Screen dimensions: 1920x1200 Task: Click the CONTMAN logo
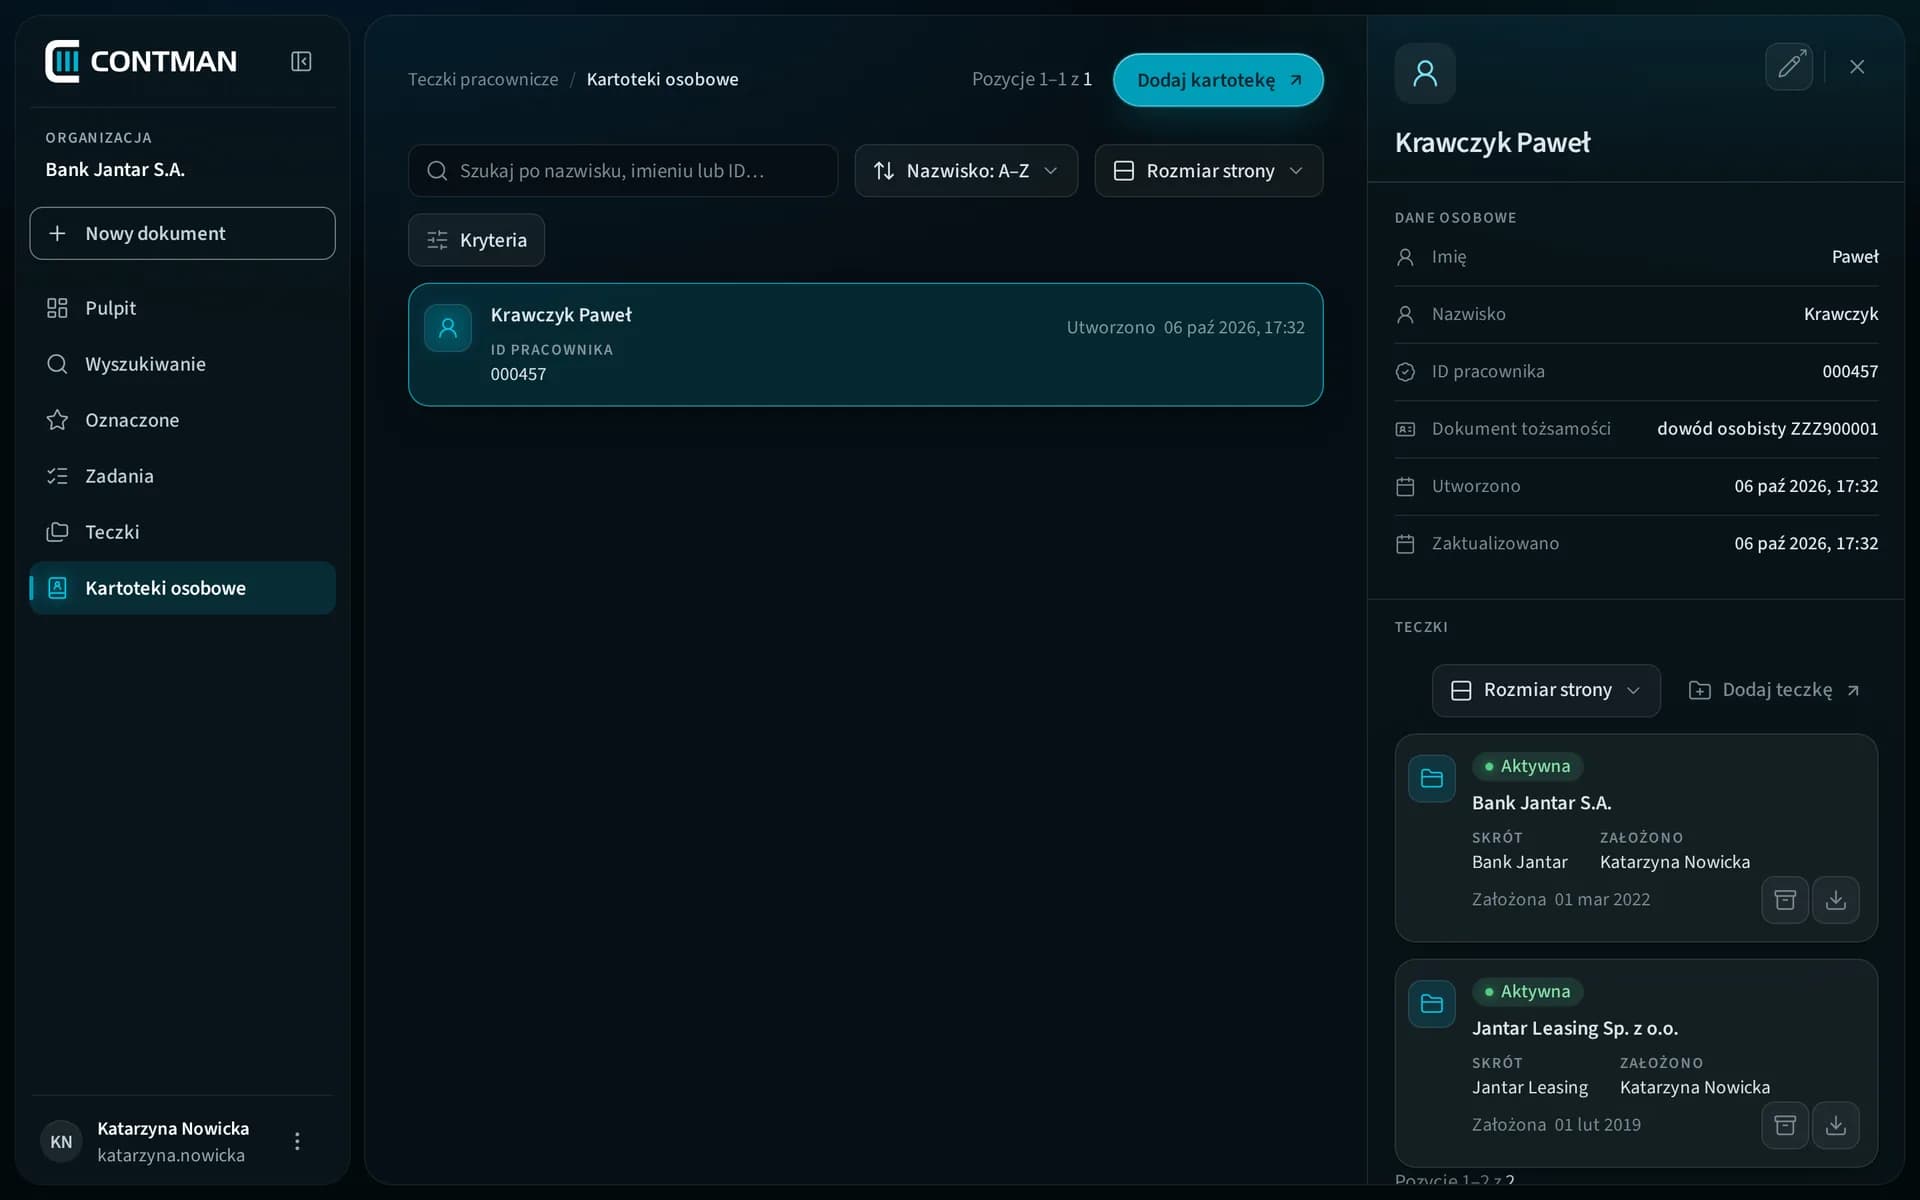pos(141,62)
